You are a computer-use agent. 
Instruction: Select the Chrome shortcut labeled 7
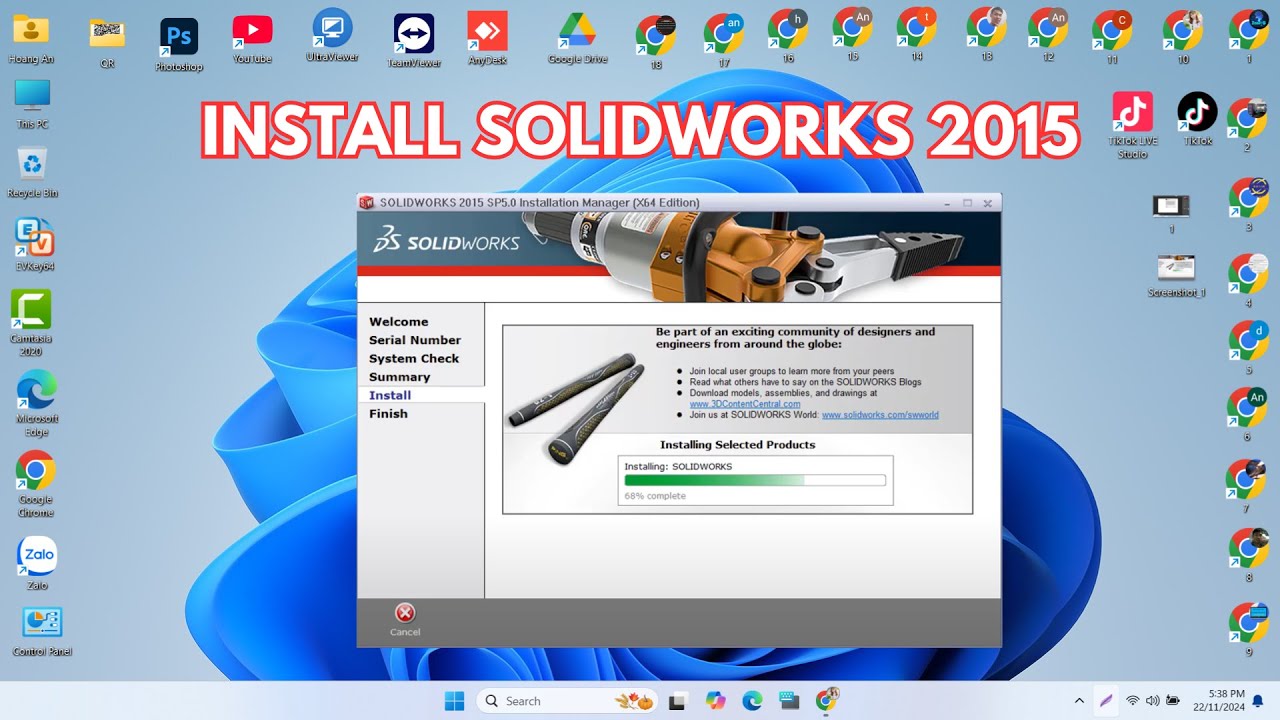click(1246, 487)
